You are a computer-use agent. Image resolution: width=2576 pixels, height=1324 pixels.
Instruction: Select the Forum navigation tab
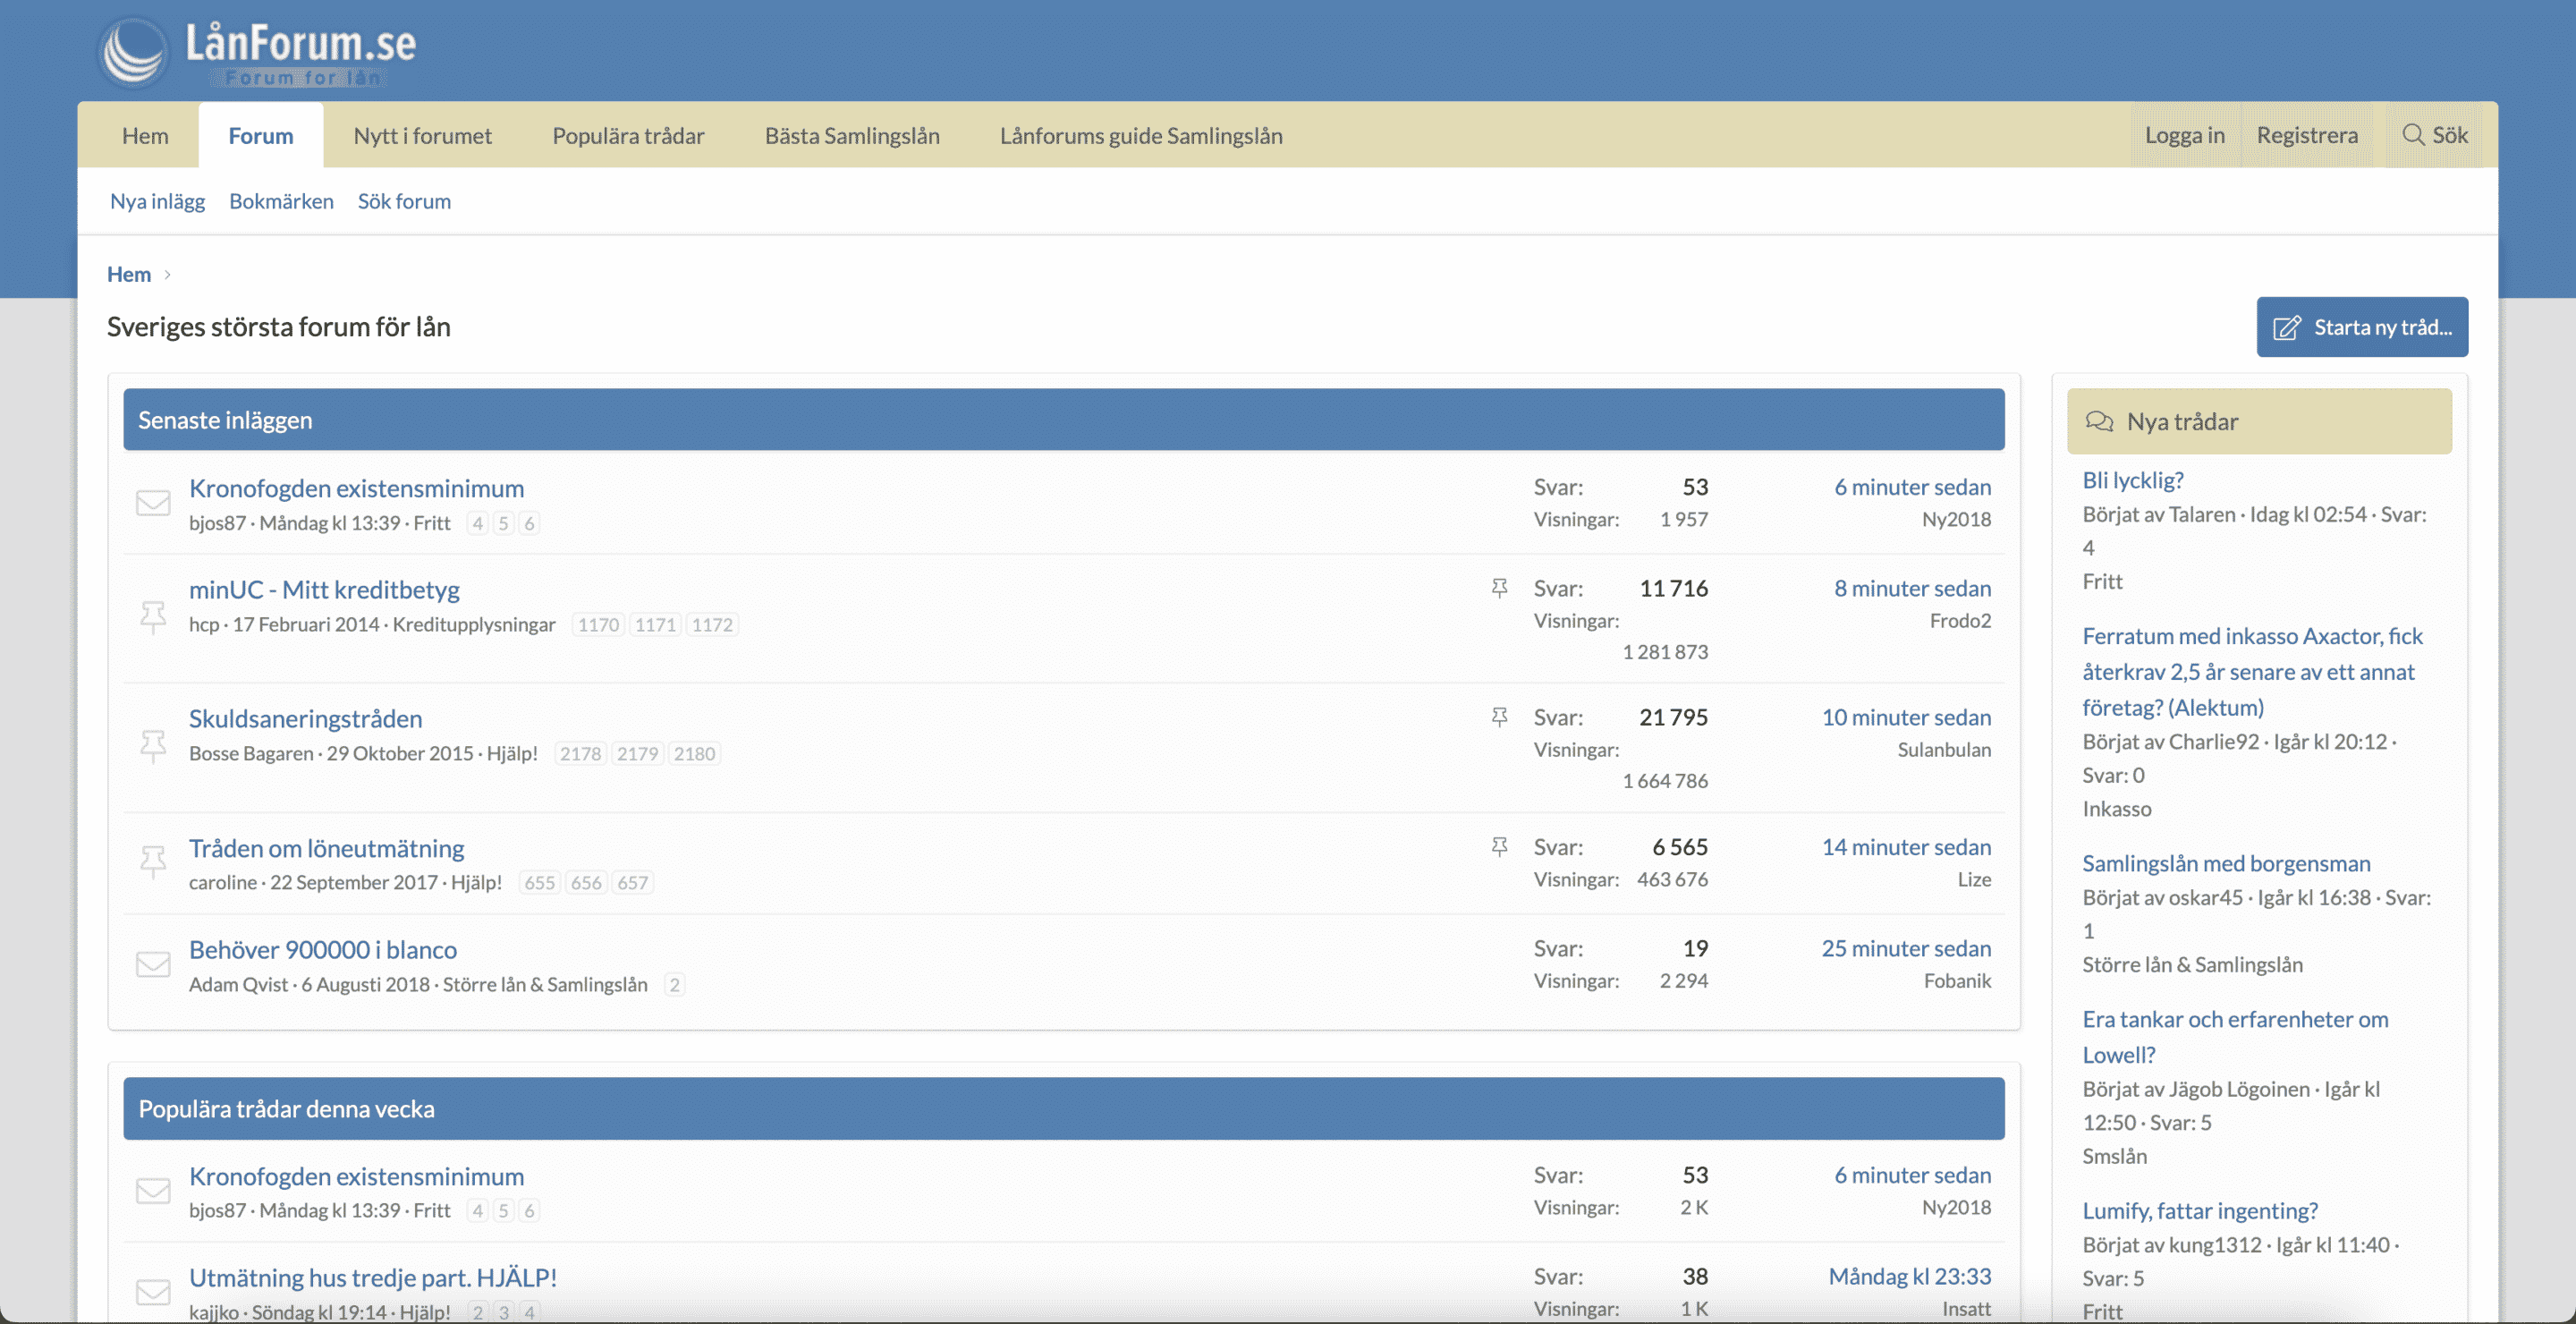tap(261, 135)
